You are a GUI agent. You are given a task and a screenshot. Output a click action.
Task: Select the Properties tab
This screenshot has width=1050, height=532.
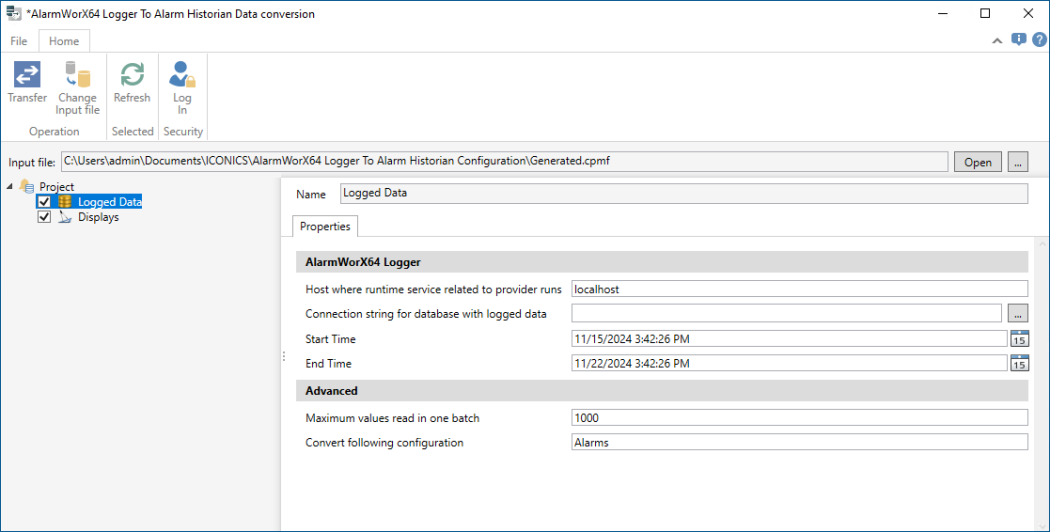point(325,226)
